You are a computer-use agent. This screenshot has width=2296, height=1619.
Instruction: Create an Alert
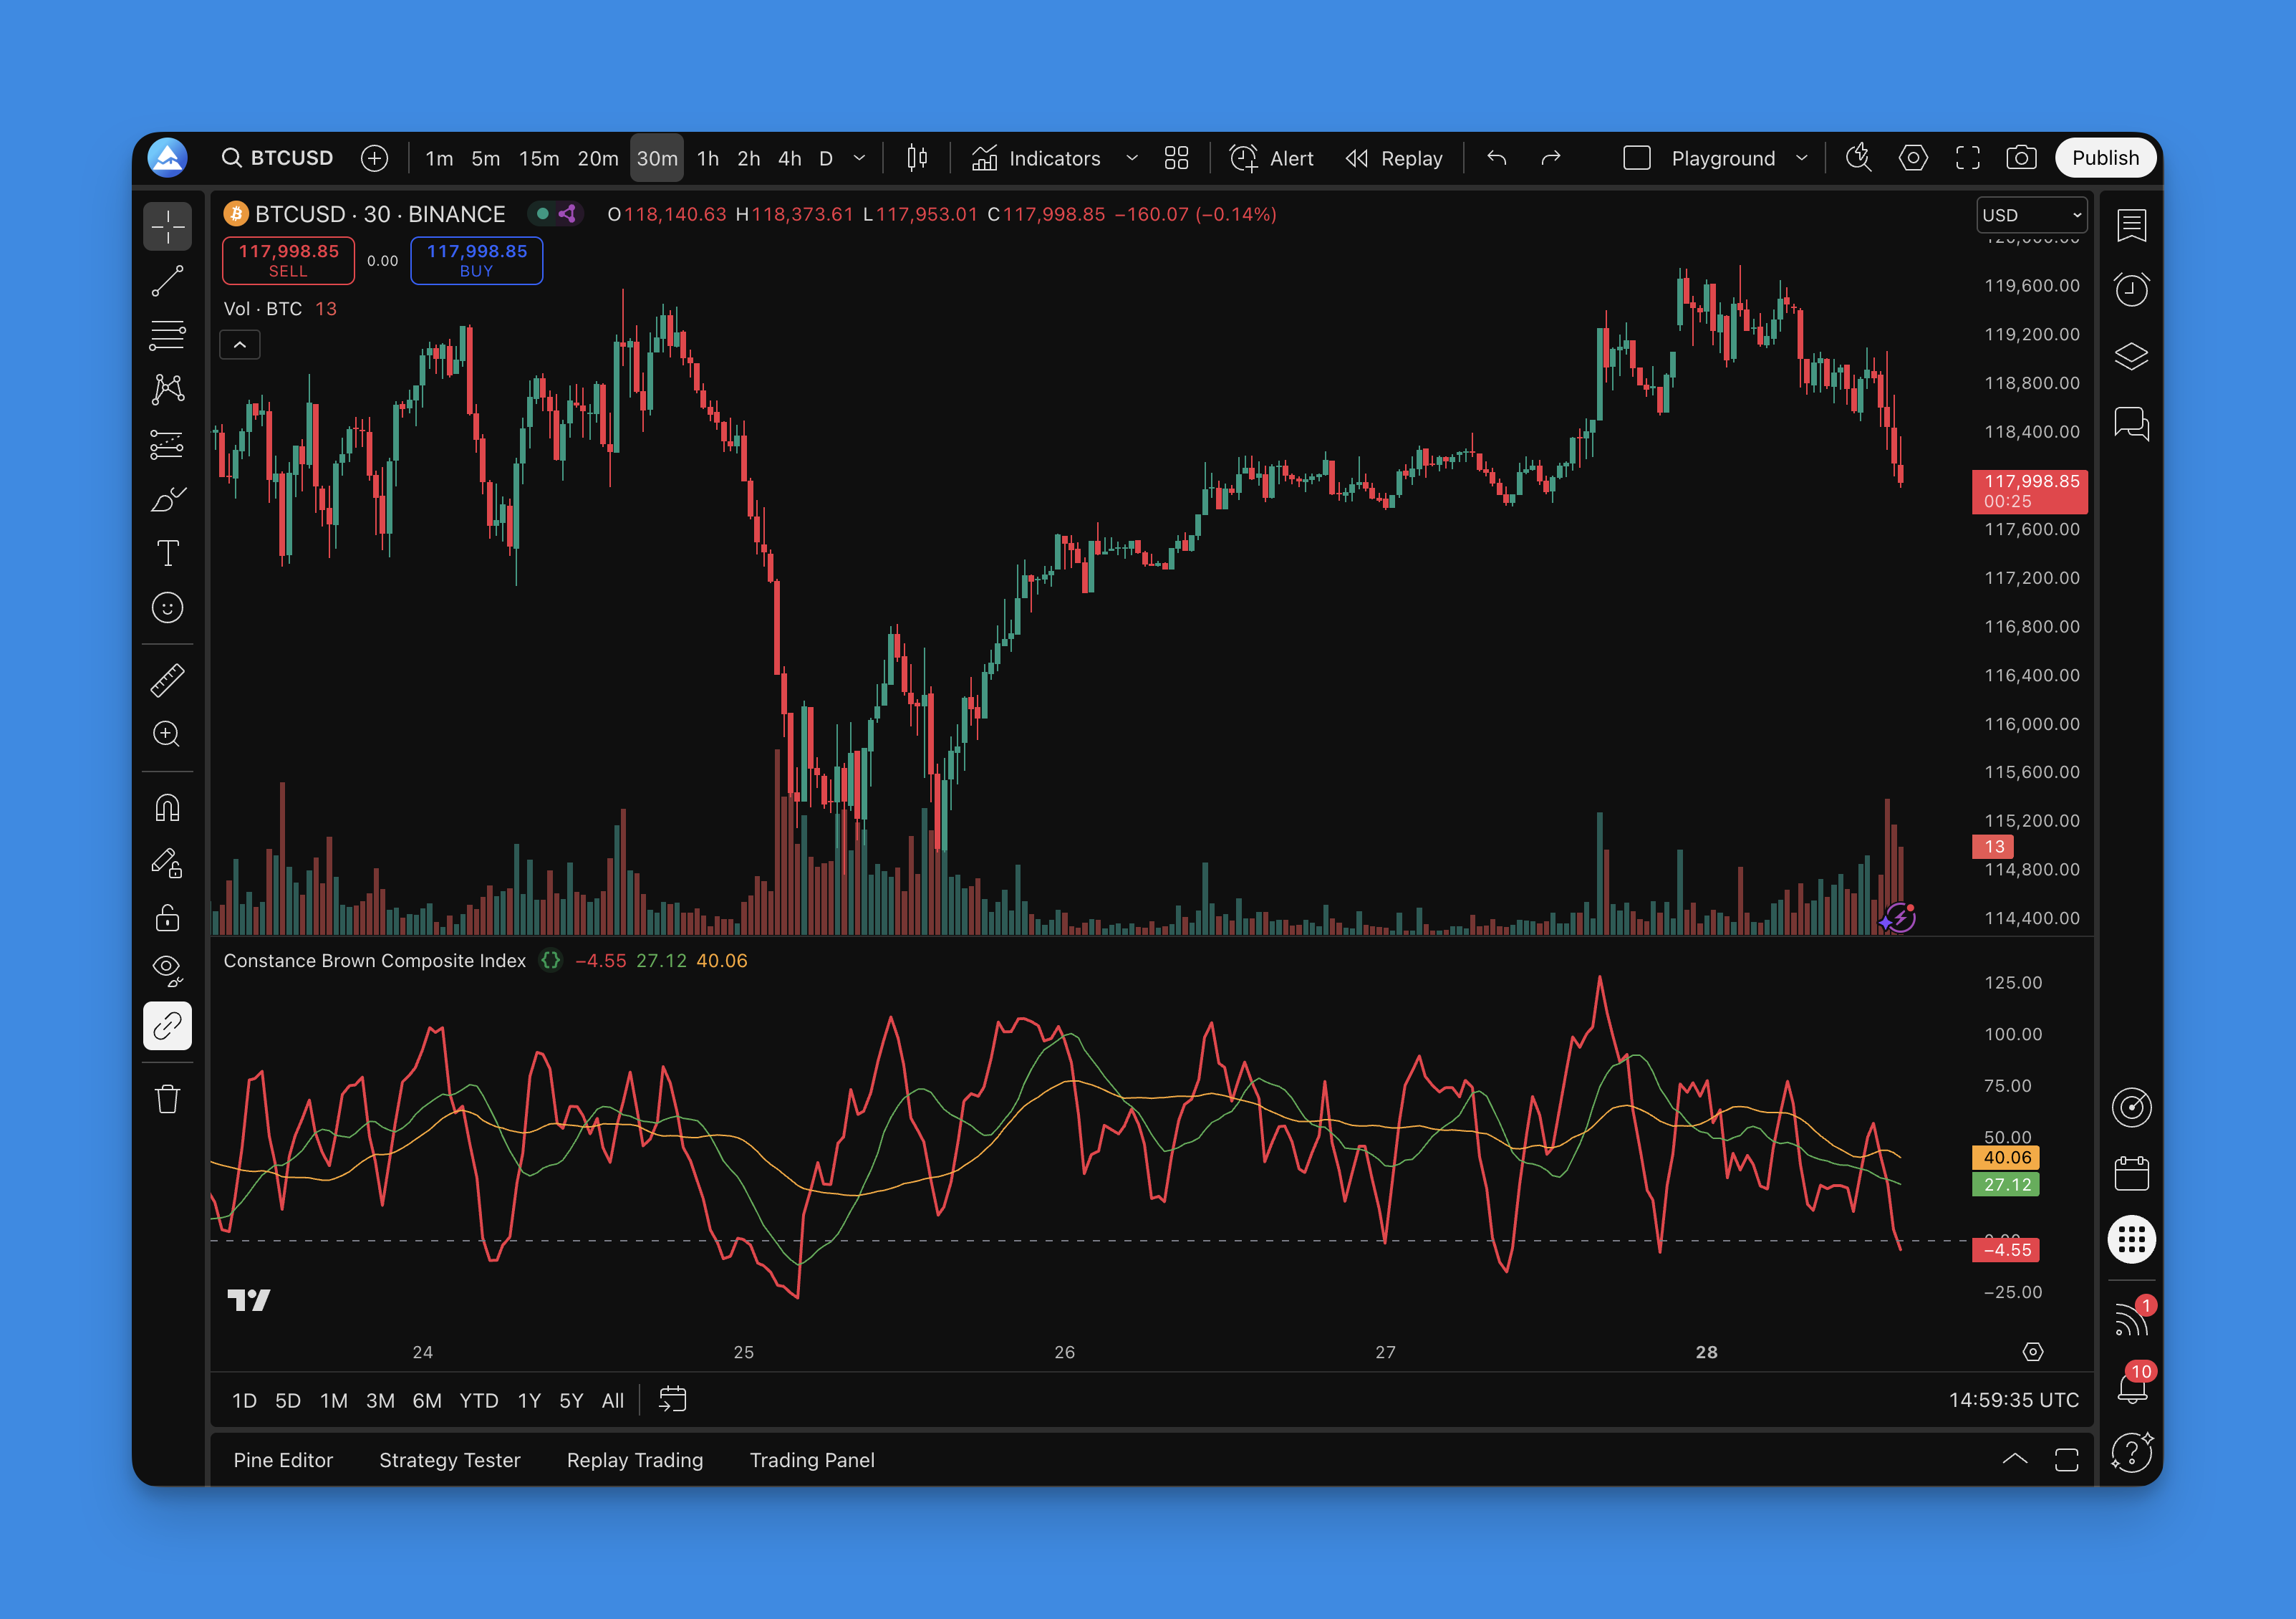point(1272,158)
